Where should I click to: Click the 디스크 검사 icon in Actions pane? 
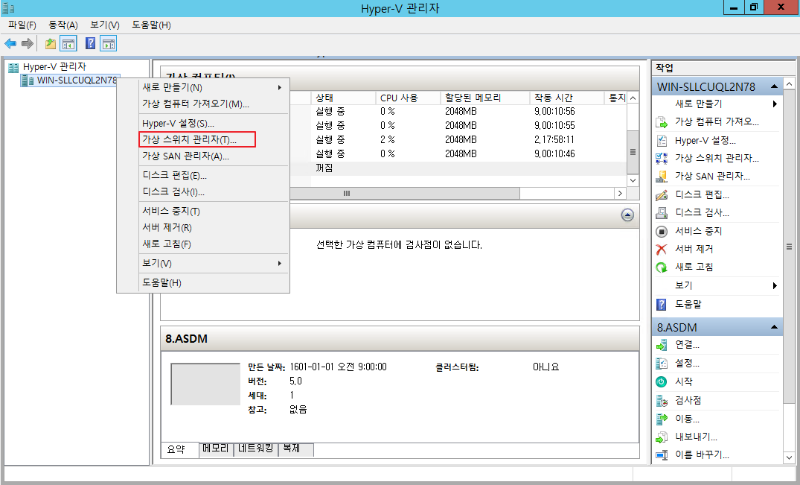pyautogui.click(x=661, y=213)
